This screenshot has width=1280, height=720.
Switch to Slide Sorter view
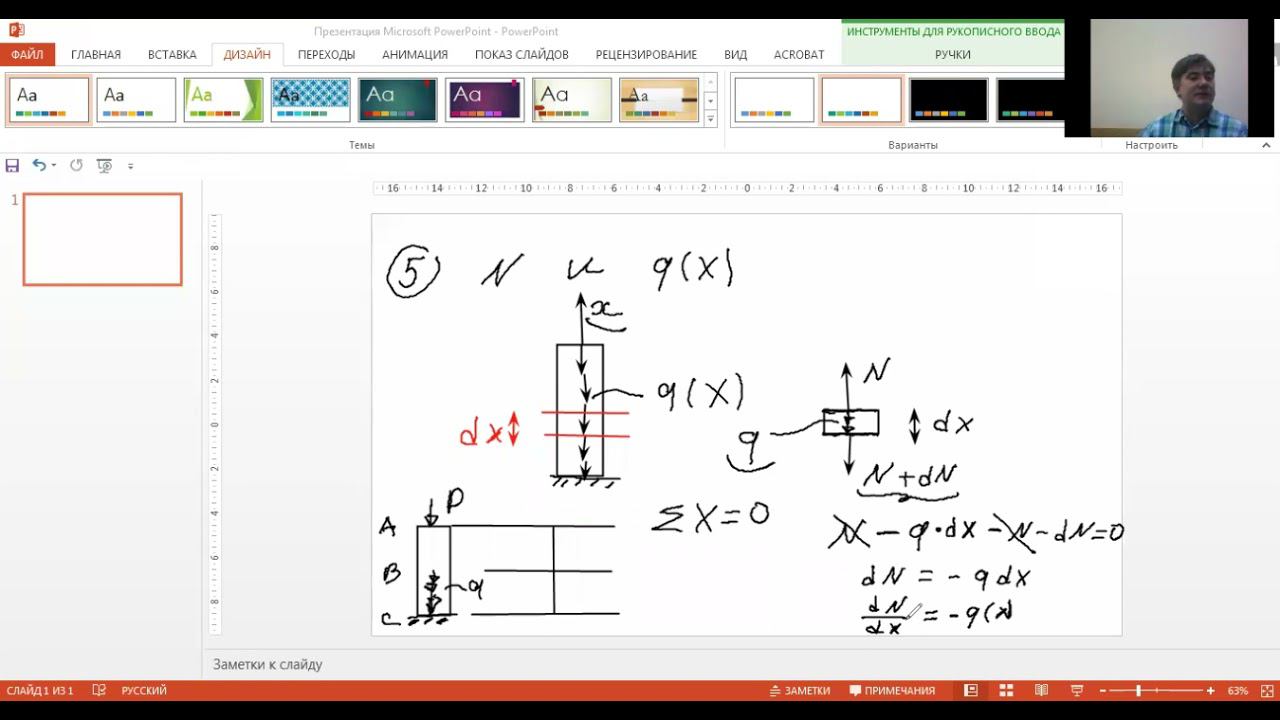[x=1006, y=691]
